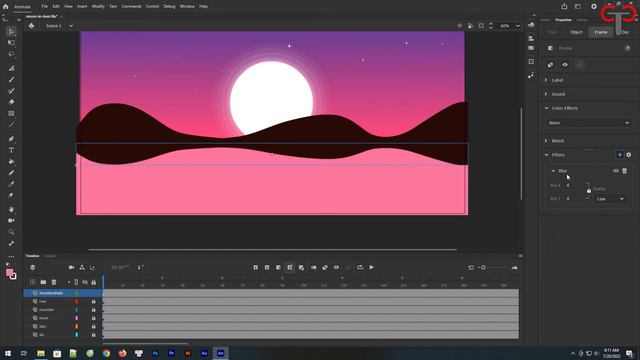Viewport: 640px width, 360px height.
Task: Delete the selected layer with trash button
Action: pos(54,282)
